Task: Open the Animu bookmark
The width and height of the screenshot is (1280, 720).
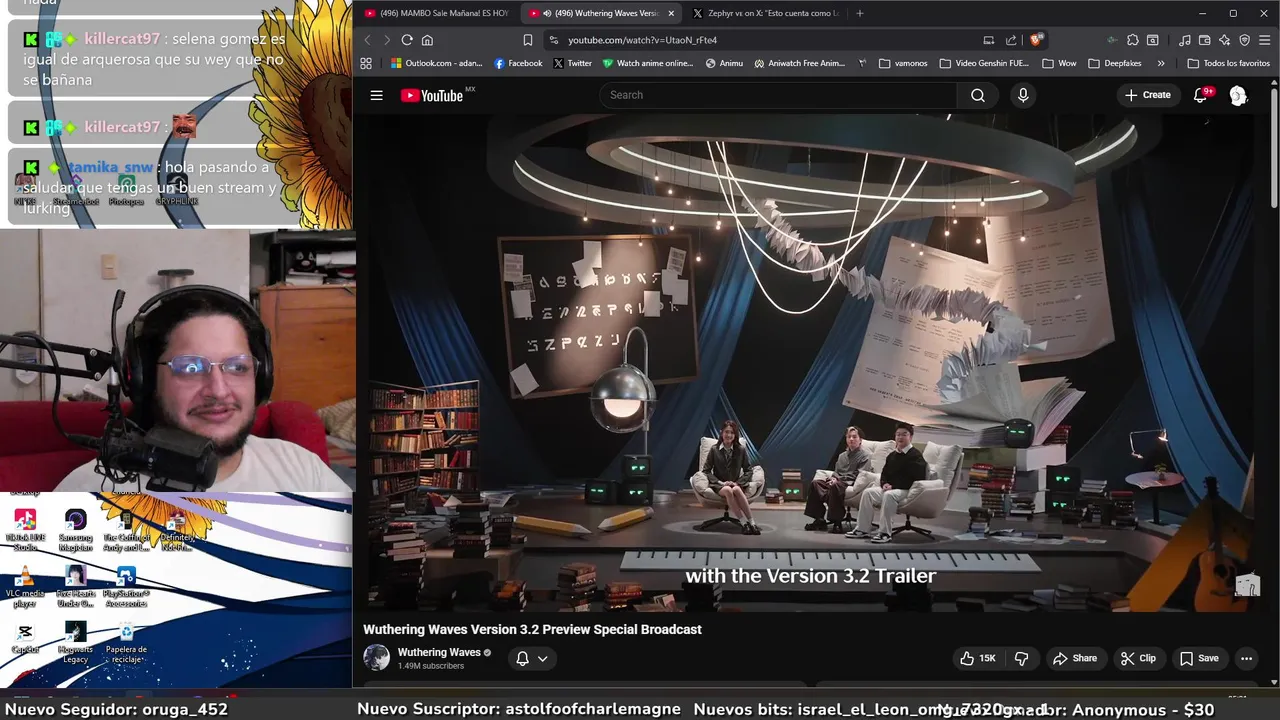Action: coord(724,63)
